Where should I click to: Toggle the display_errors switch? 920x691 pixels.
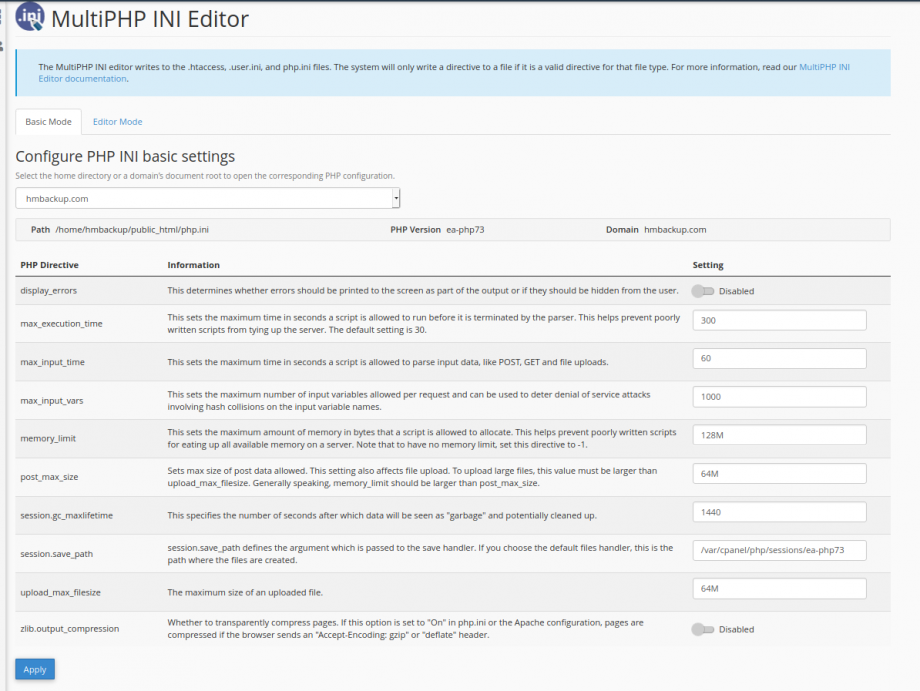(x=702, y=291)
